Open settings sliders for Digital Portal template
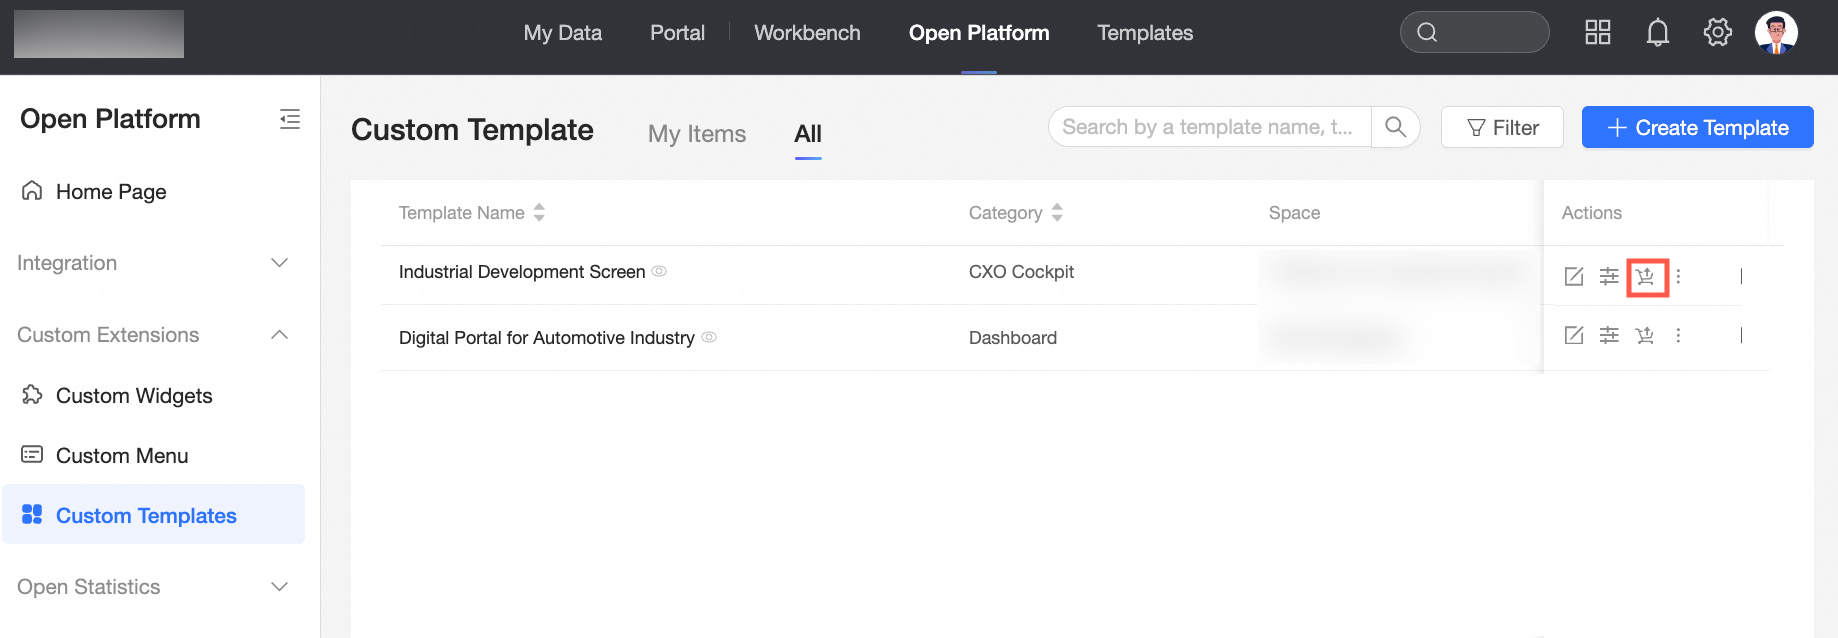1838x638 pixels. pyautogui.click(x=1609, y=335)
